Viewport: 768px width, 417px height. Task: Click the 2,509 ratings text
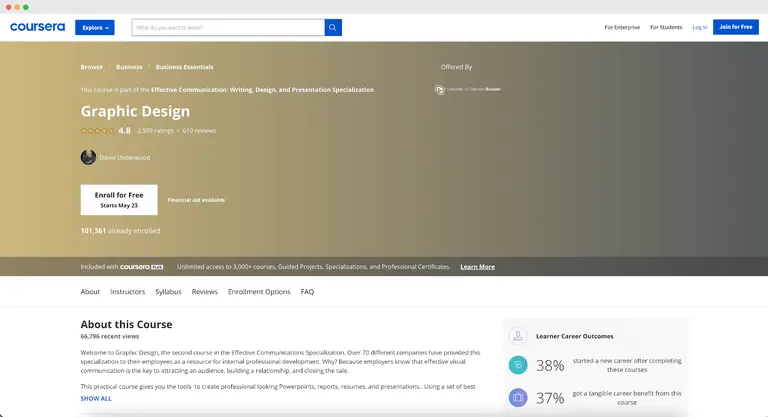coord(155,131)
